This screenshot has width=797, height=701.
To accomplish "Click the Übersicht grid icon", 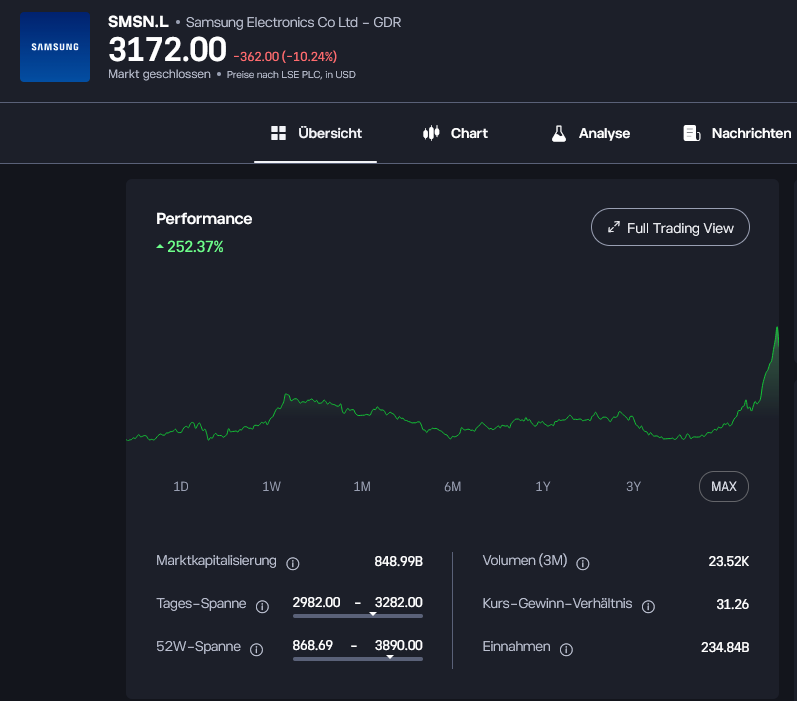I will (278, 133).
